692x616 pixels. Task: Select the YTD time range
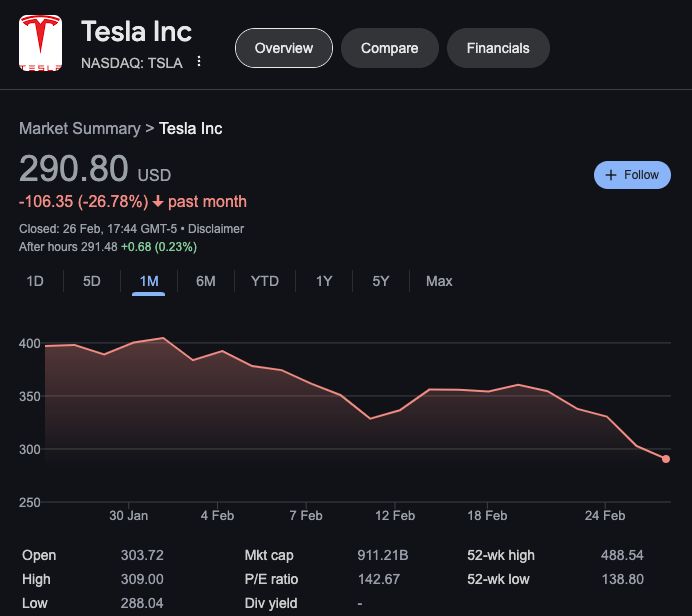pos(264,281)
